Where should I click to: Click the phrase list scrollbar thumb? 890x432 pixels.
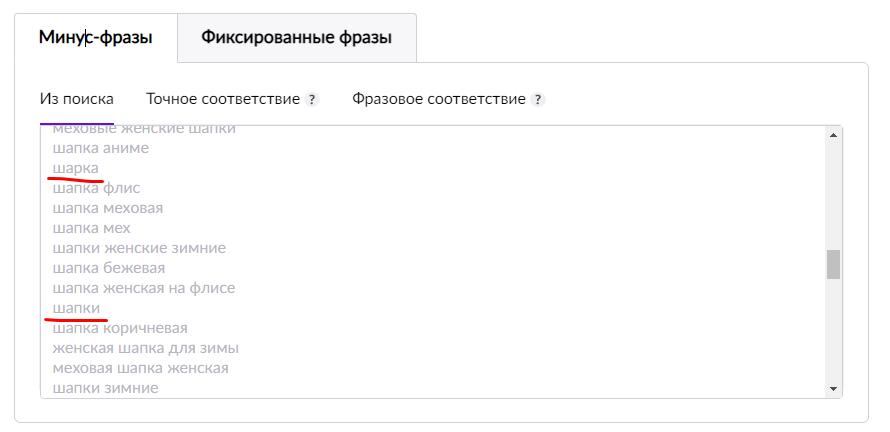point(833,264)
